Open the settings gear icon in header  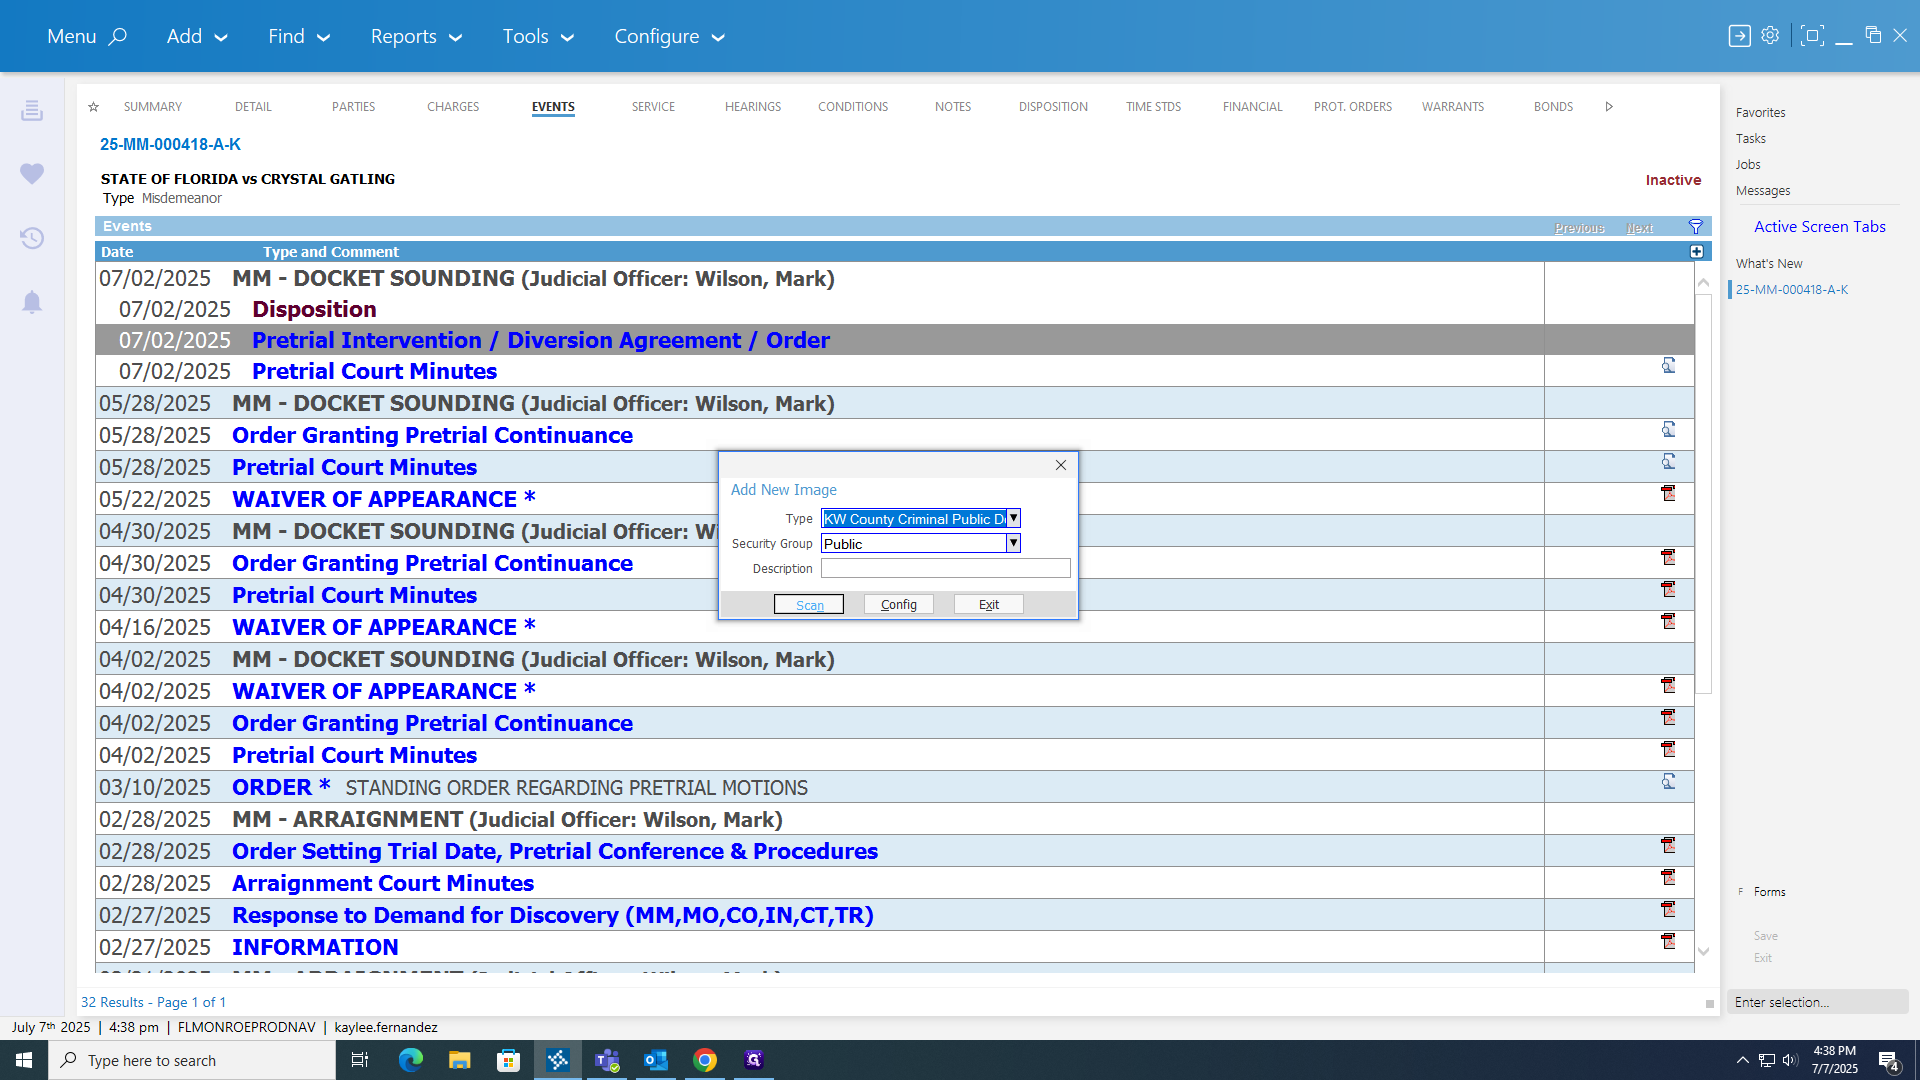[1770, 36]
